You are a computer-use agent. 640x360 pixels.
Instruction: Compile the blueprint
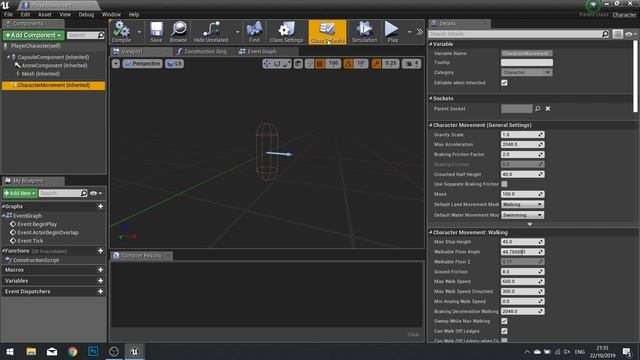(x=121, y=32)
